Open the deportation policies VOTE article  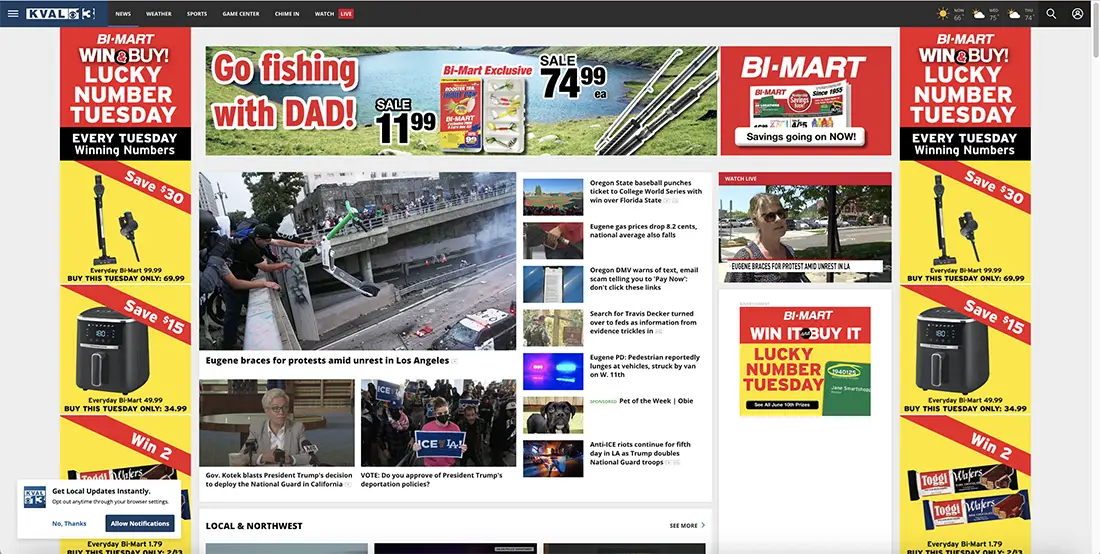coord(432,480)
